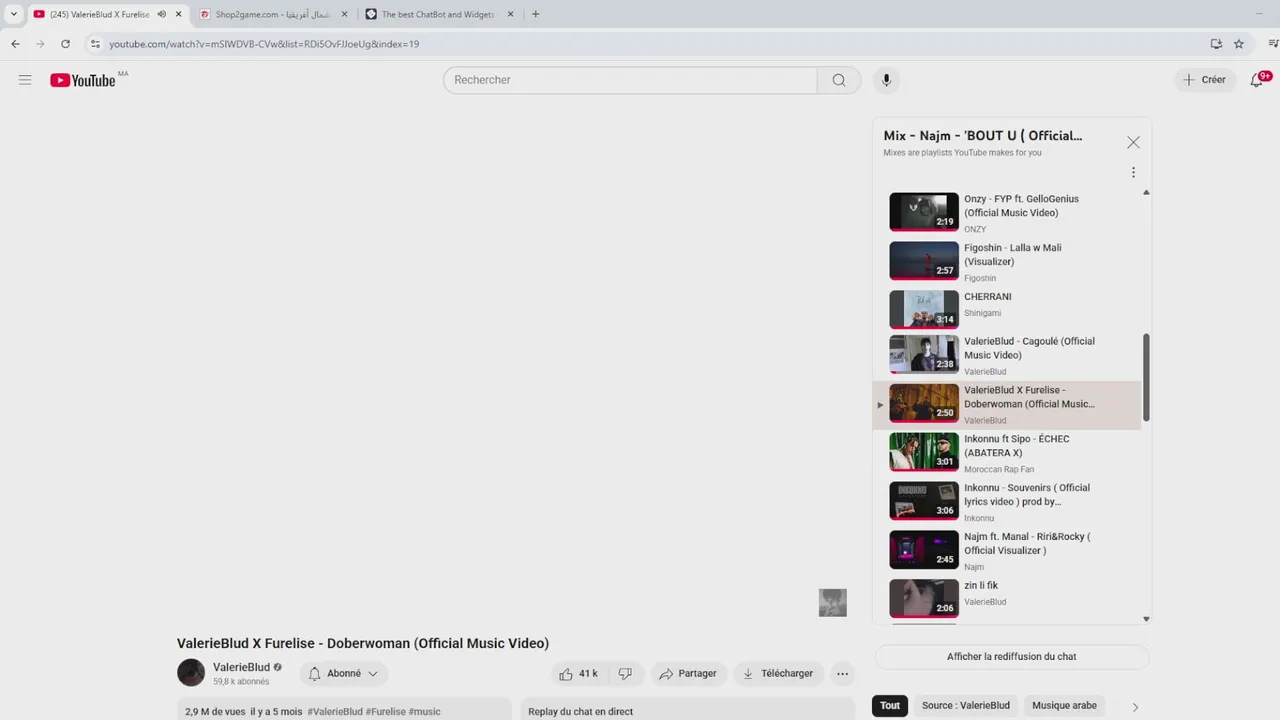Close the ValerieBlud YouTube tab
The height and width of the screenshot is (720, 1280).
click(x=179, y=15)
